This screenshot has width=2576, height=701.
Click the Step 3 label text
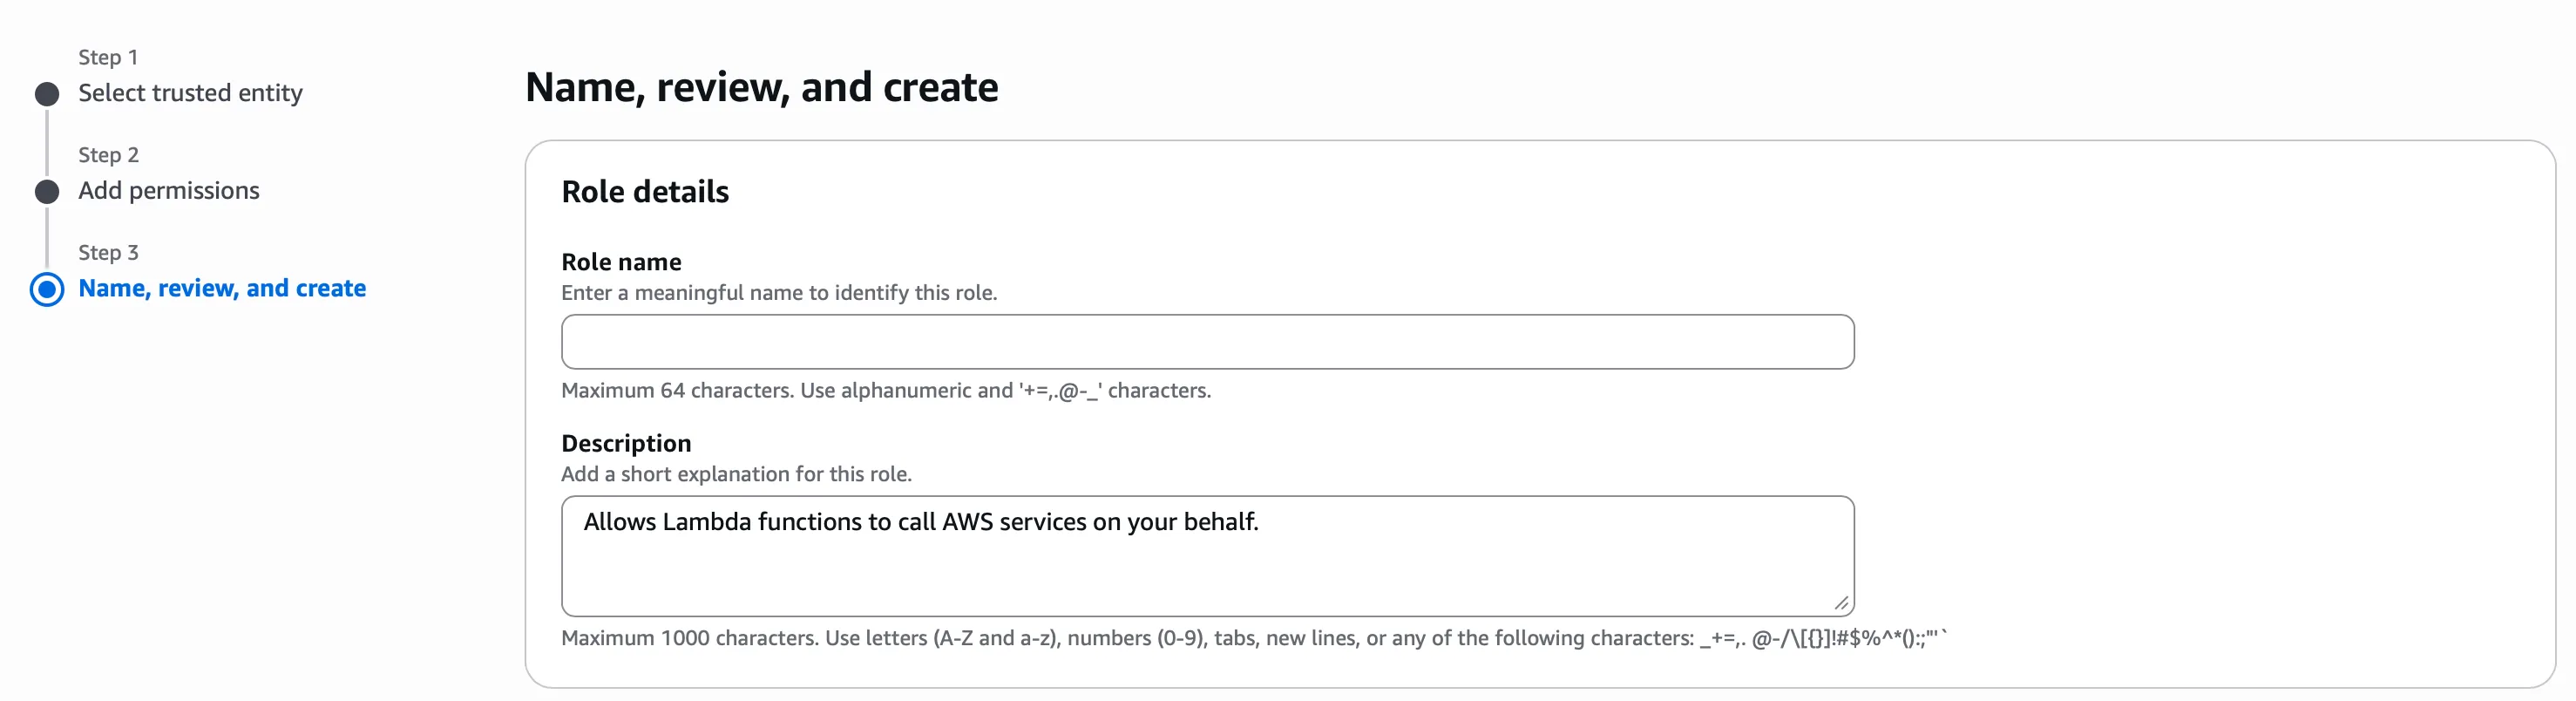[x=108, y=253]
